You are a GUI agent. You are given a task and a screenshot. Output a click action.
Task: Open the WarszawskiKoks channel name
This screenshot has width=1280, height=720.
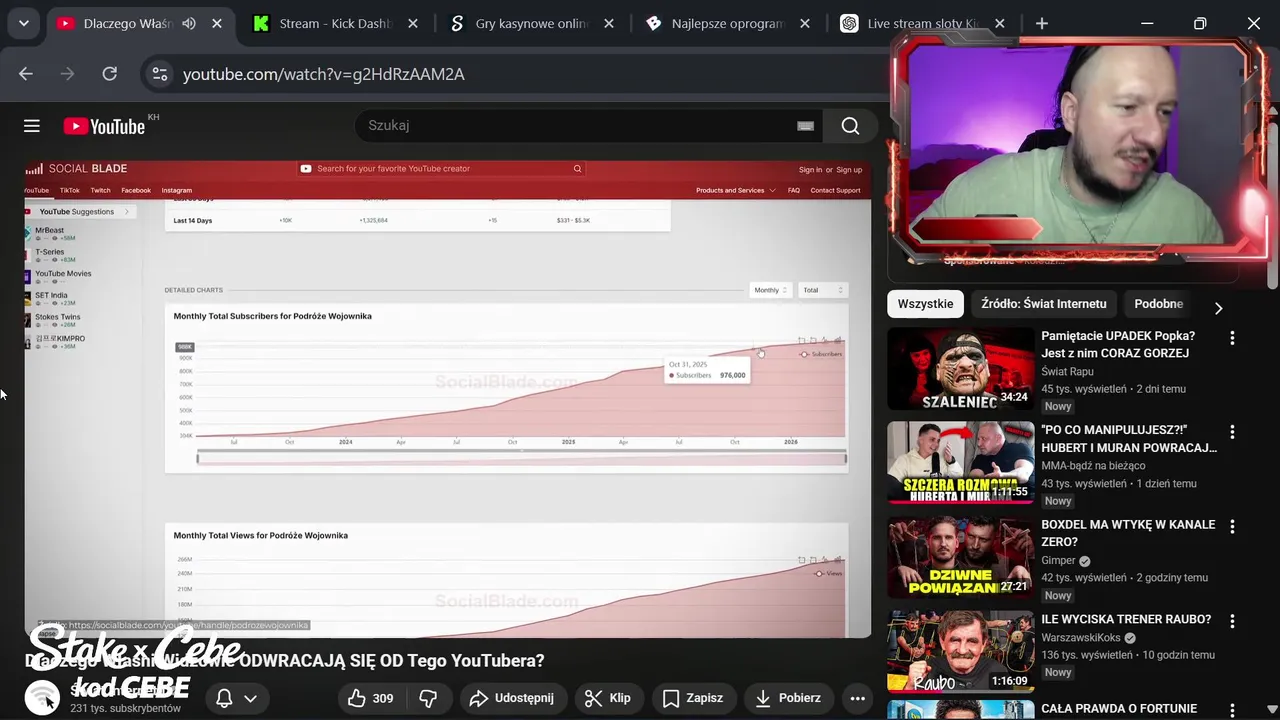coord(1081,638)
